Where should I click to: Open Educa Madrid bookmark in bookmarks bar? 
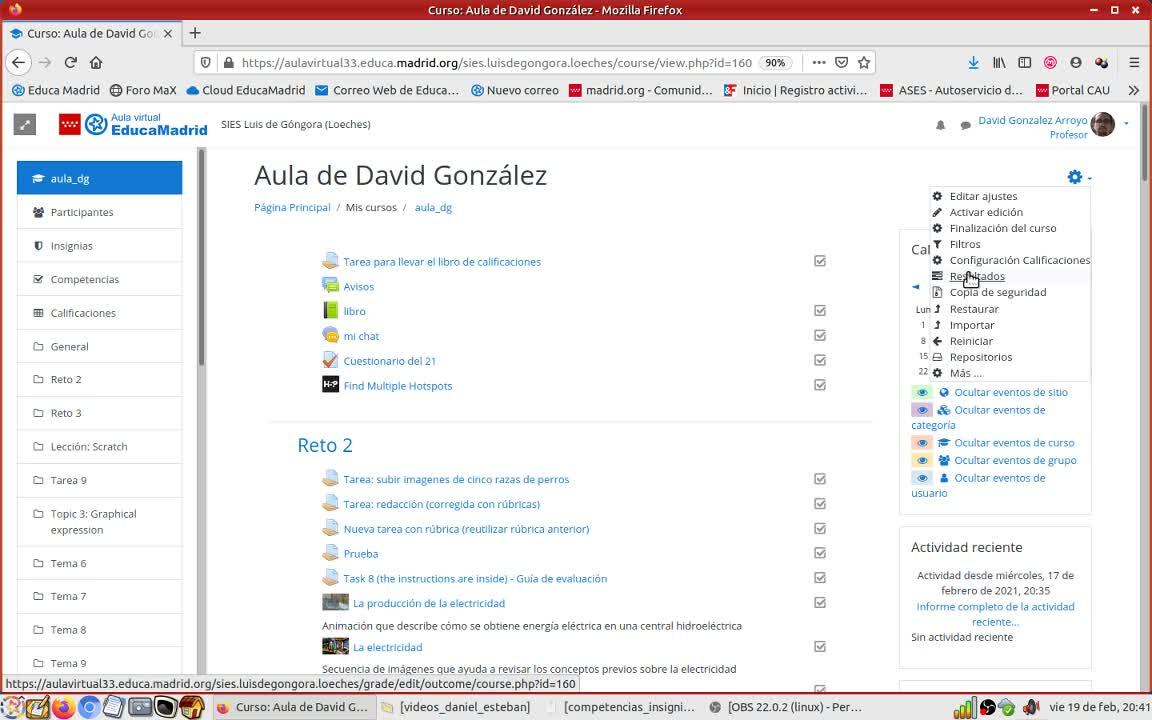pyautogui.click(x=56, y=90)
